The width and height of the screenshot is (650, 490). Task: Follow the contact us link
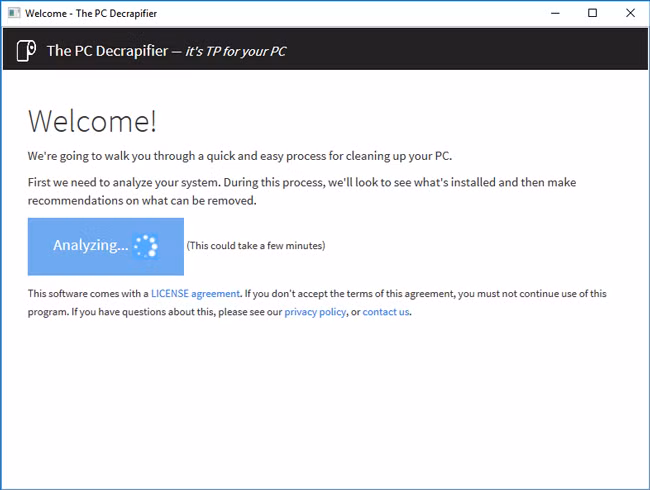point(386,312)
